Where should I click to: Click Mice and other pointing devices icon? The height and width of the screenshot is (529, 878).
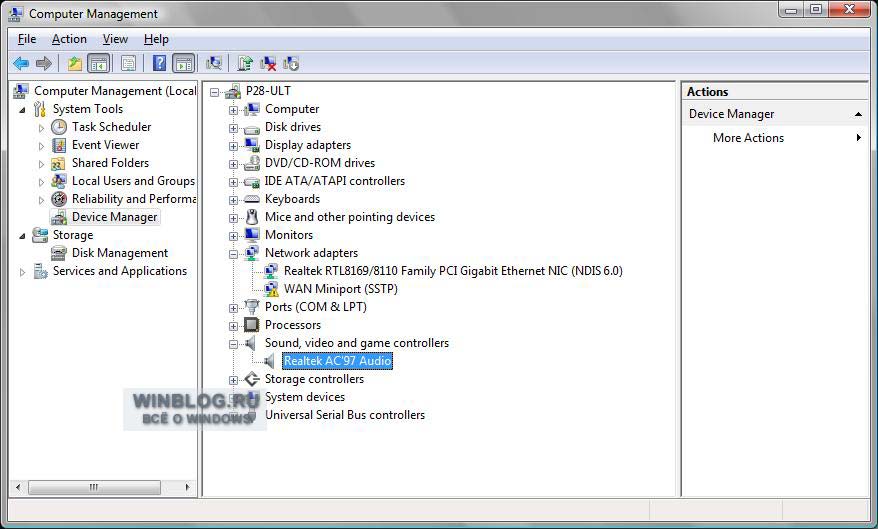point(252,217)
